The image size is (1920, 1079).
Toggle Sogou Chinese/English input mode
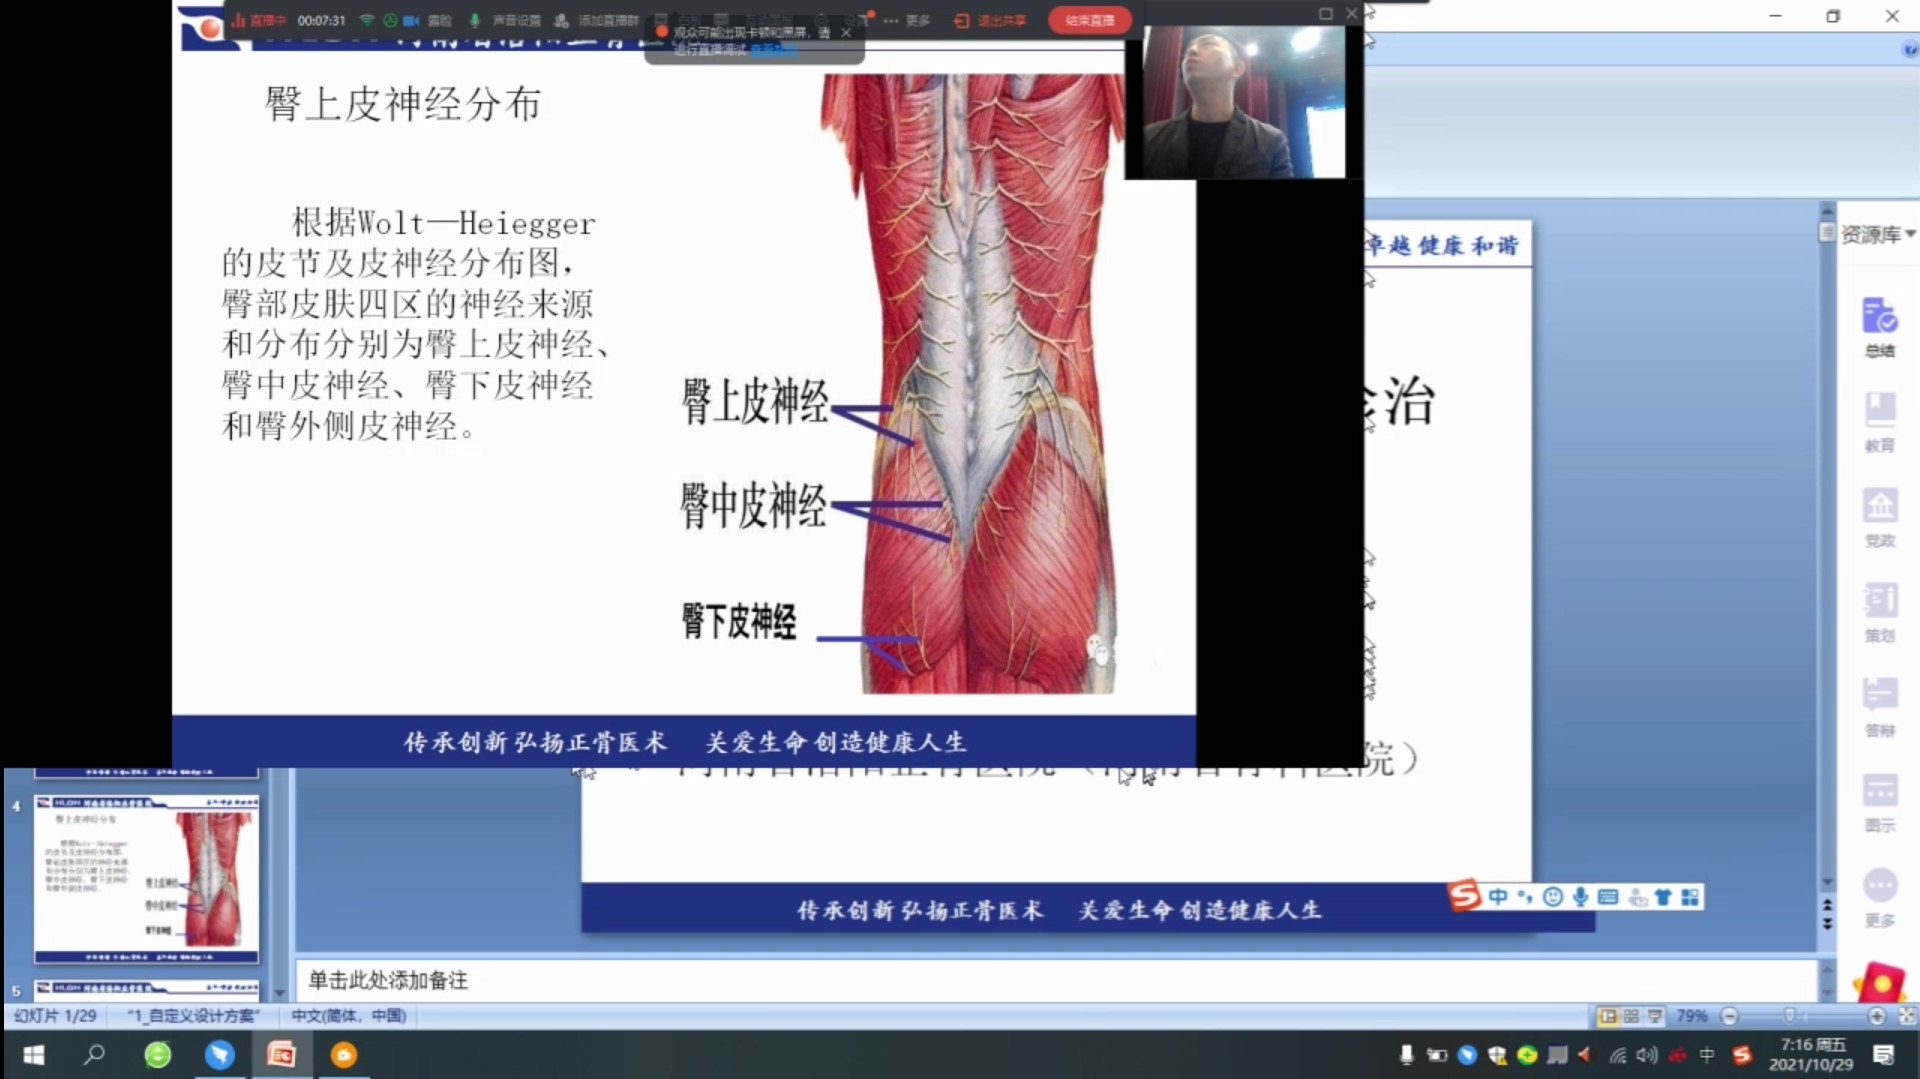click(1497, 897)
